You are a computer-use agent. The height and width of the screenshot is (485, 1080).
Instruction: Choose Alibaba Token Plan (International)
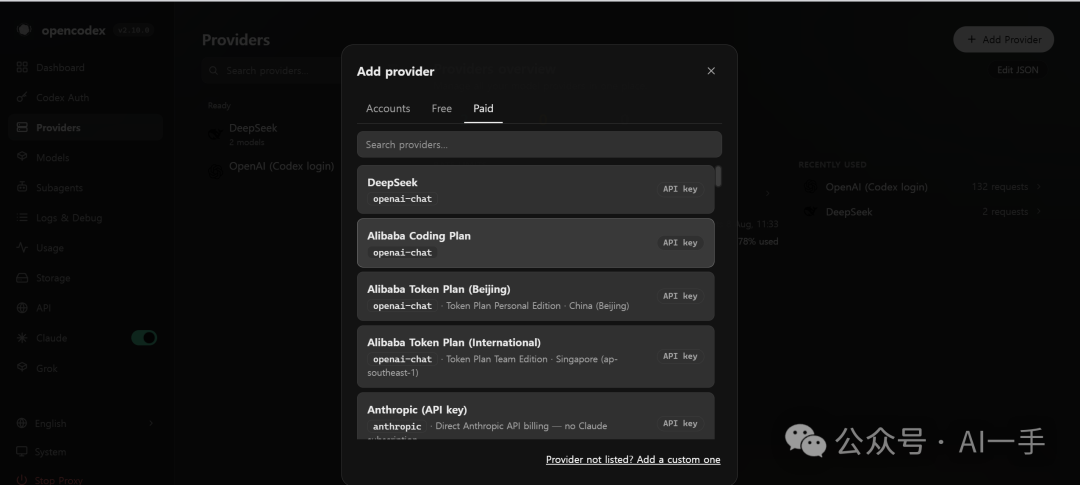click(535, 356)
